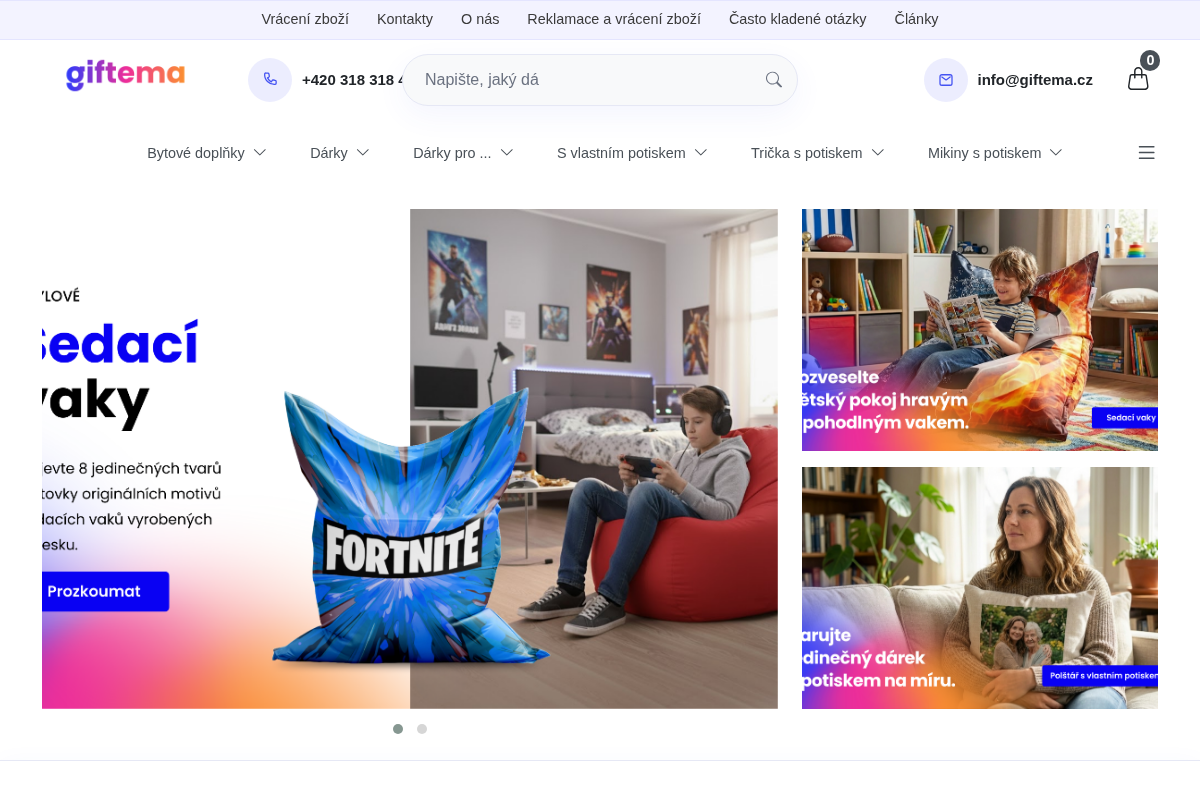The height and width of the screenshot is (800, 1200).
Task: Open the shopping bag cart
Action: point(1138,79)
